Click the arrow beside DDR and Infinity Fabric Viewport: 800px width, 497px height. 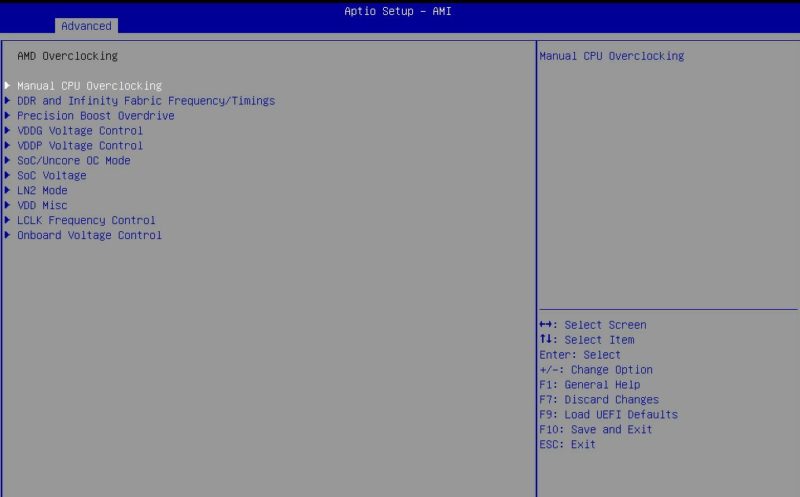(8, 100)
